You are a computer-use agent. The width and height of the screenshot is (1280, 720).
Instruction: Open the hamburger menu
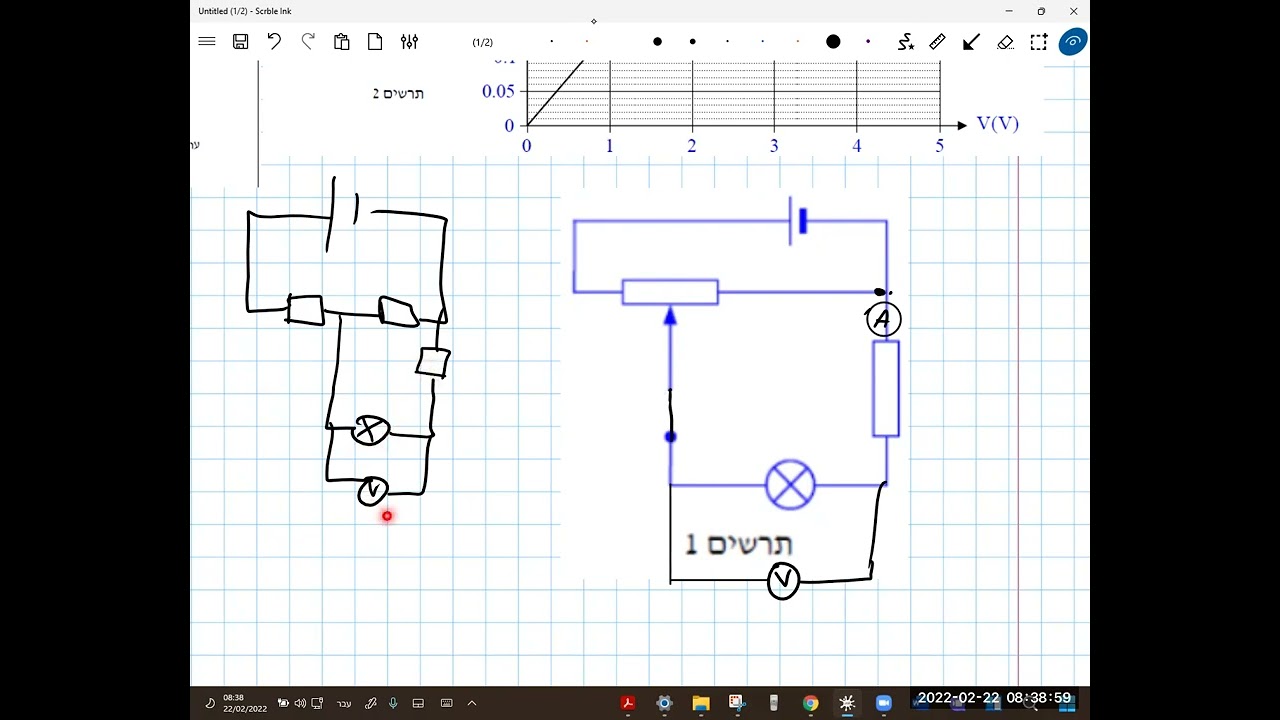pos(207,42)
